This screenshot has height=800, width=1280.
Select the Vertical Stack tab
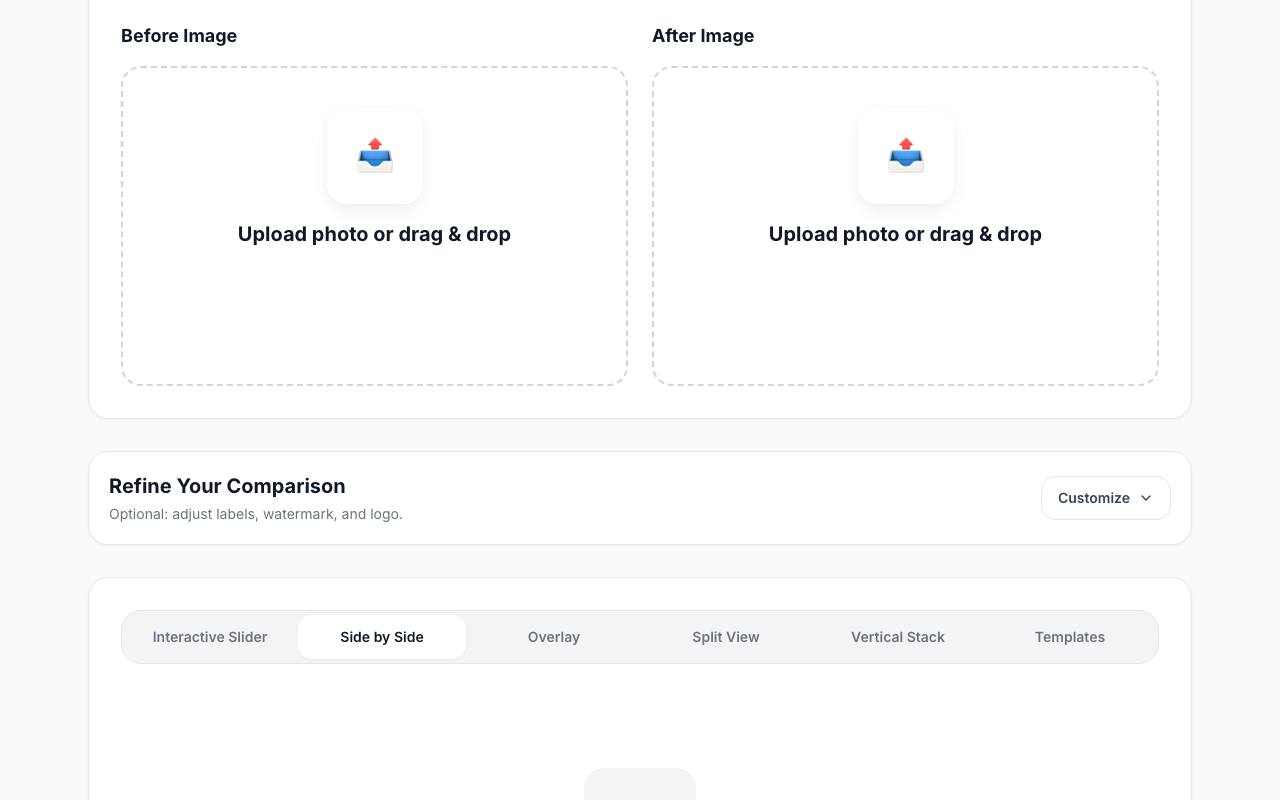tap(898, 637)
